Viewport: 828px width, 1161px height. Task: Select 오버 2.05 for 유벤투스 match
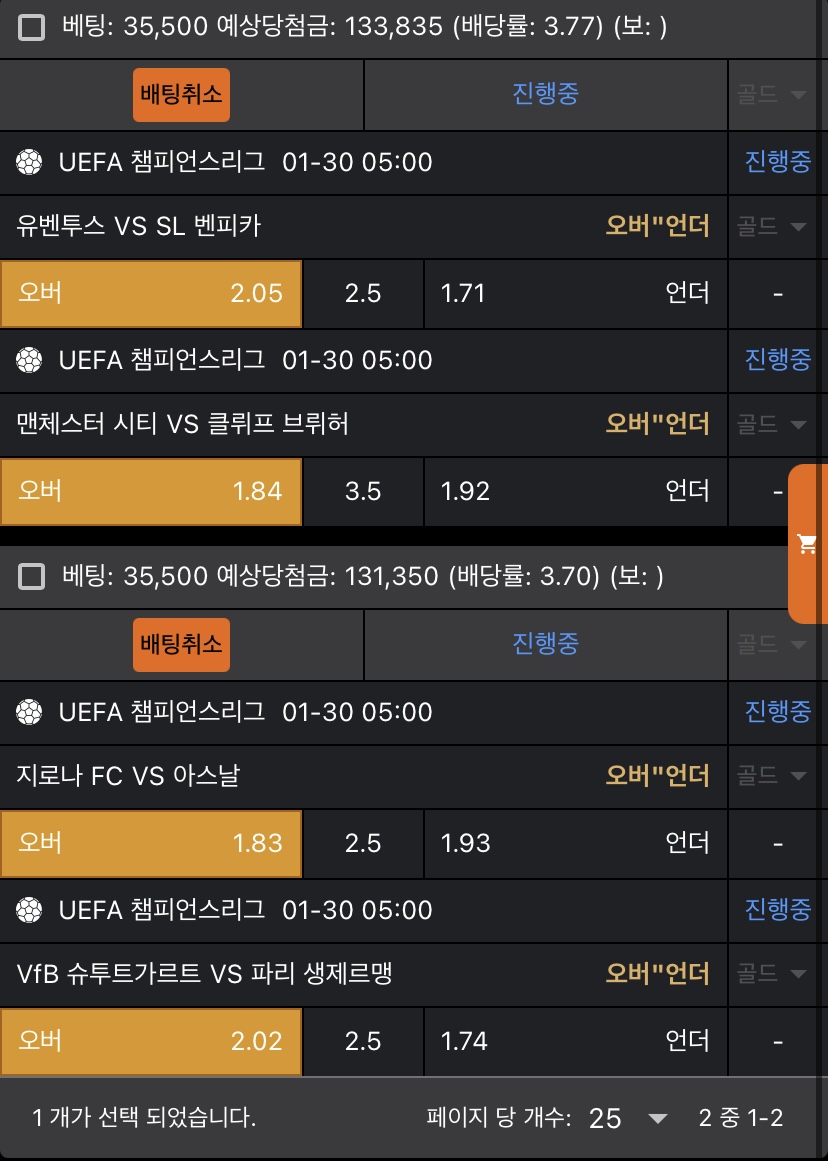point(151,293)
